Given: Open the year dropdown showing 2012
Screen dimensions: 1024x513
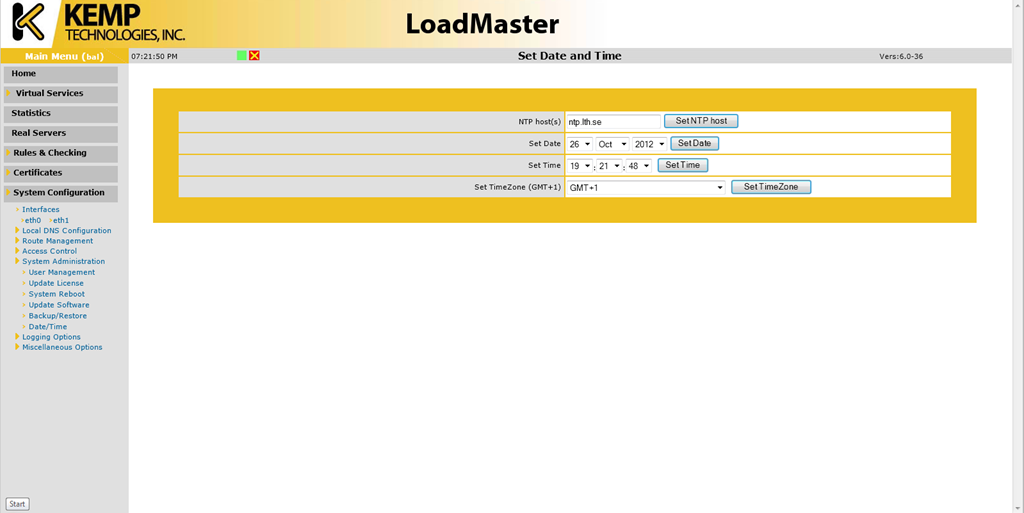Looking at the screenshot, I should (x=649, y=144).
